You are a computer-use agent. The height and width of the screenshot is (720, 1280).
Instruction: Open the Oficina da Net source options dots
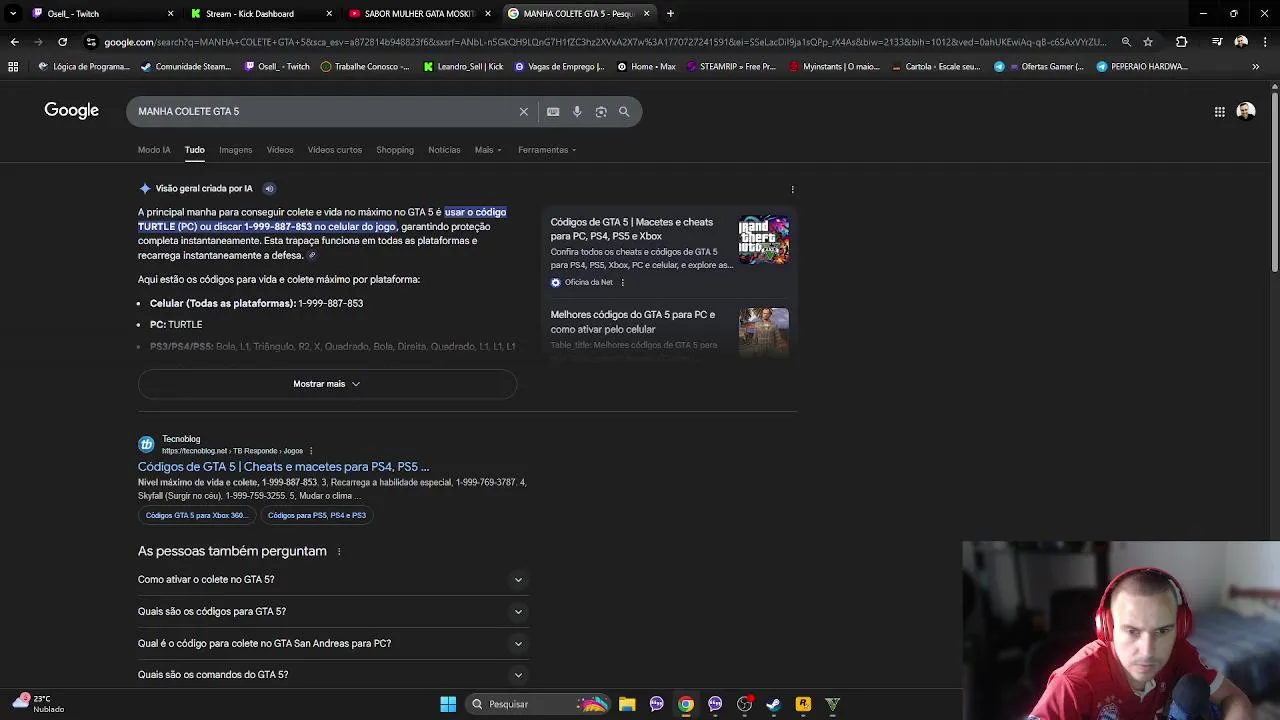pyautogui.click(x=622, y=283)
